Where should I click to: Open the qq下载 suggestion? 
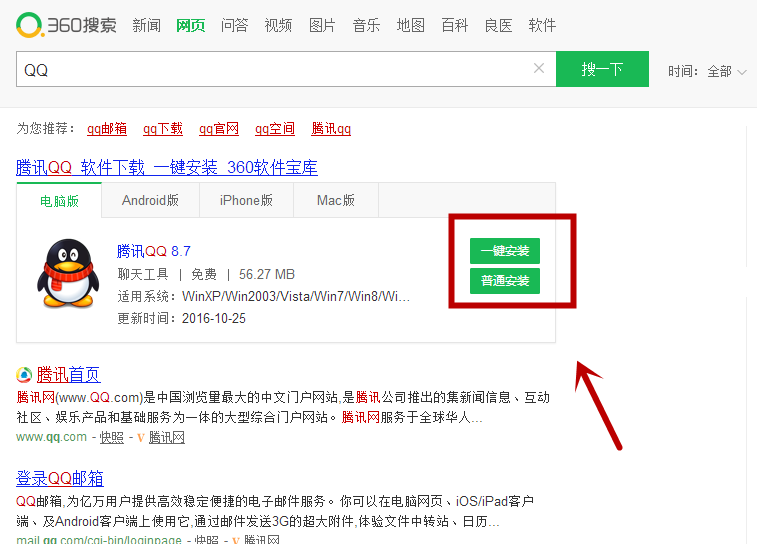[163, 129]
